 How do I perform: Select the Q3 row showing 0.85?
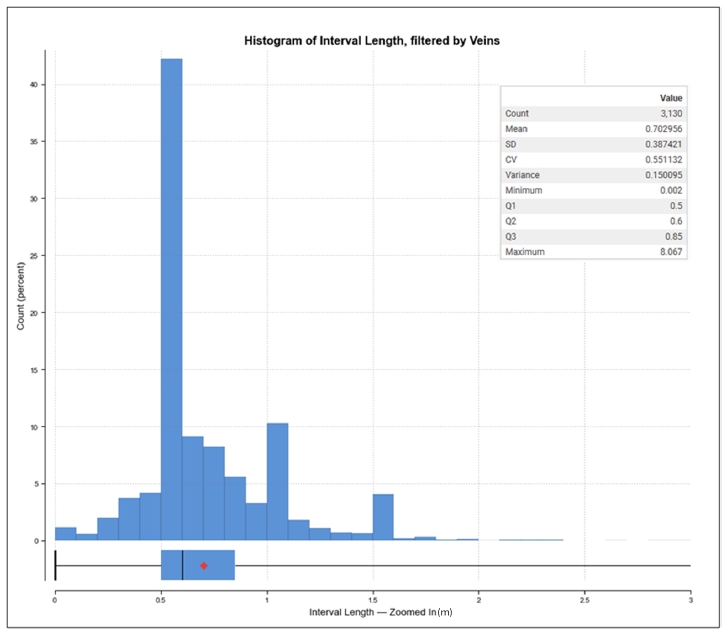[x=594, y=237]
